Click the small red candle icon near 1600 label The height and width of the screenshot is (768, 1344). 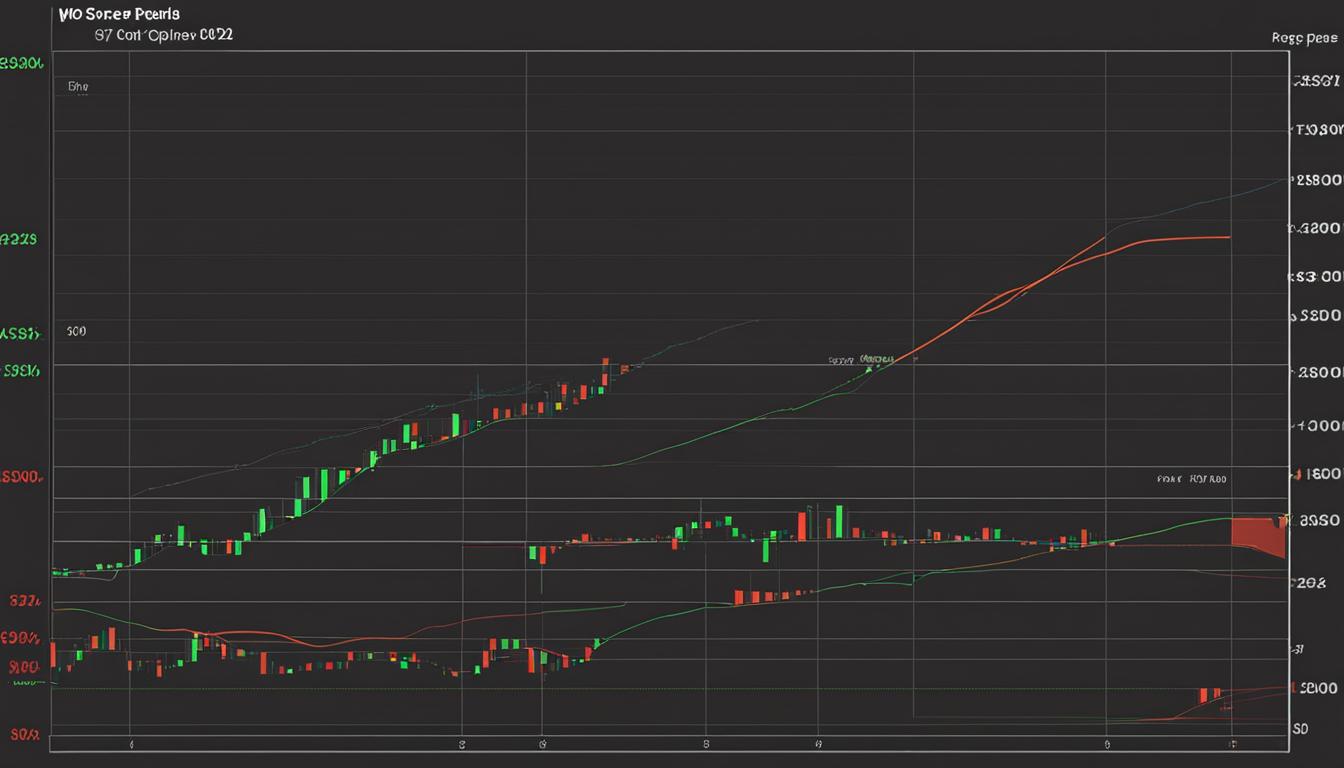tap(1297, 472)
